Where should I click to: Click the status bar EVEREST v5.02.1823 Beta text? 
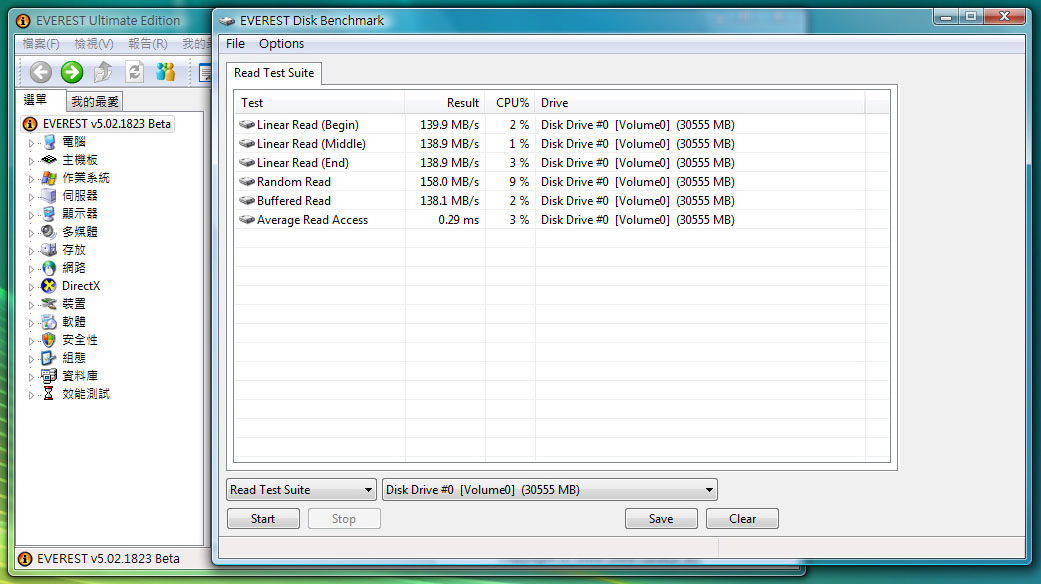108,559
